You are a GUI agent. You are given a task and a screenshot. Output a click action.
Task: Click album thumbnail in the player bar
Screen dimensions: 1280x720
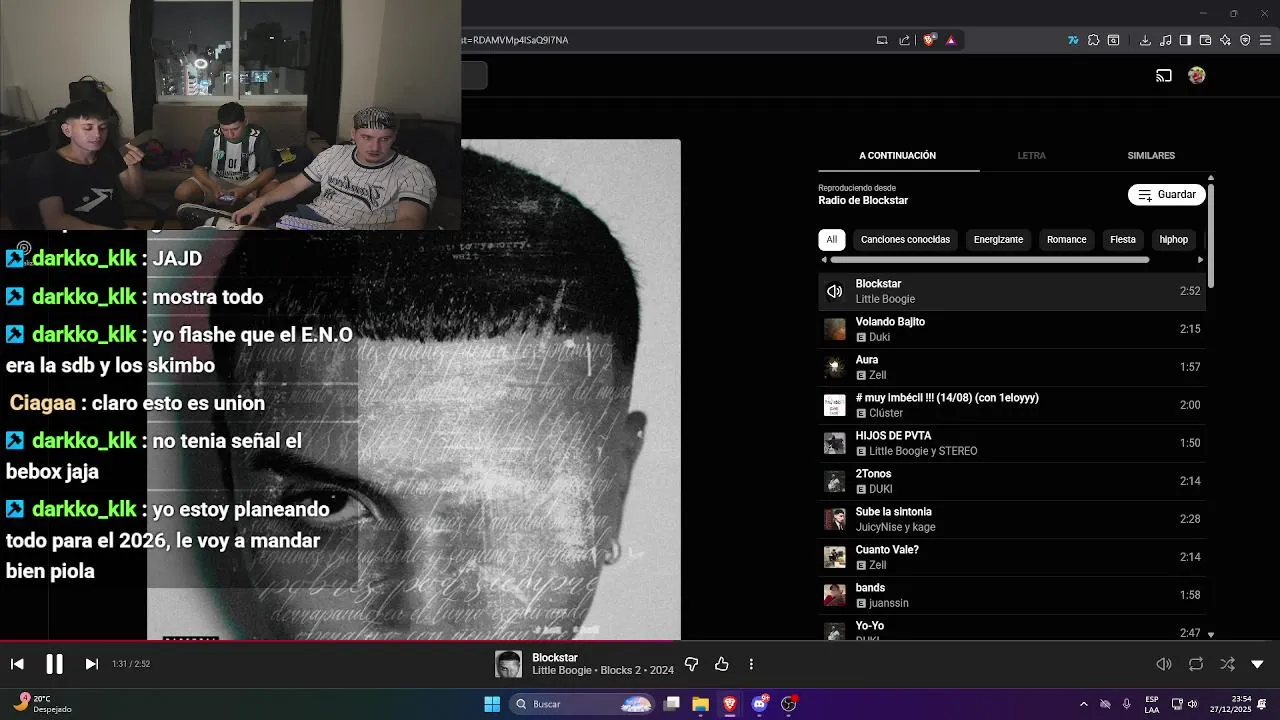coord(508,664)
